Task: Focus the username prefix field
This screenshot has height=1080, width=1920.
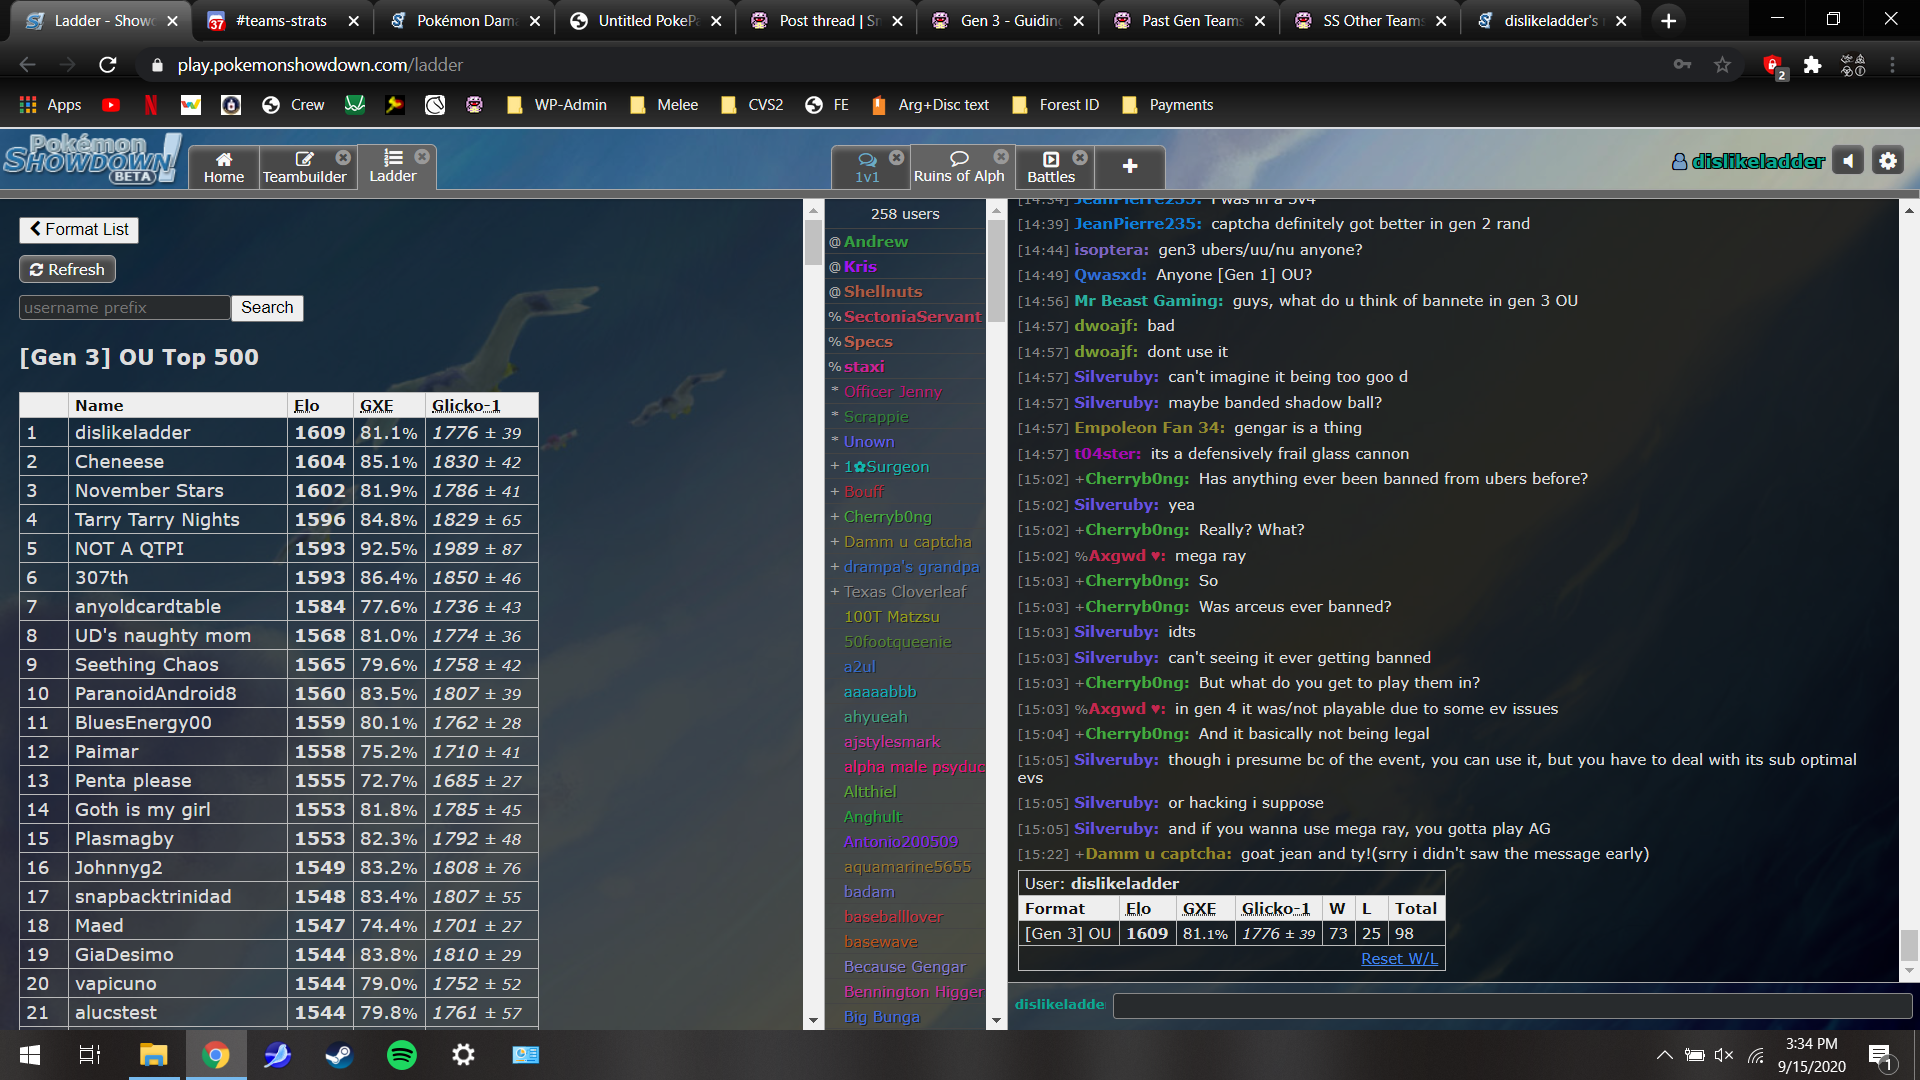Action: (x=124, y=308)
